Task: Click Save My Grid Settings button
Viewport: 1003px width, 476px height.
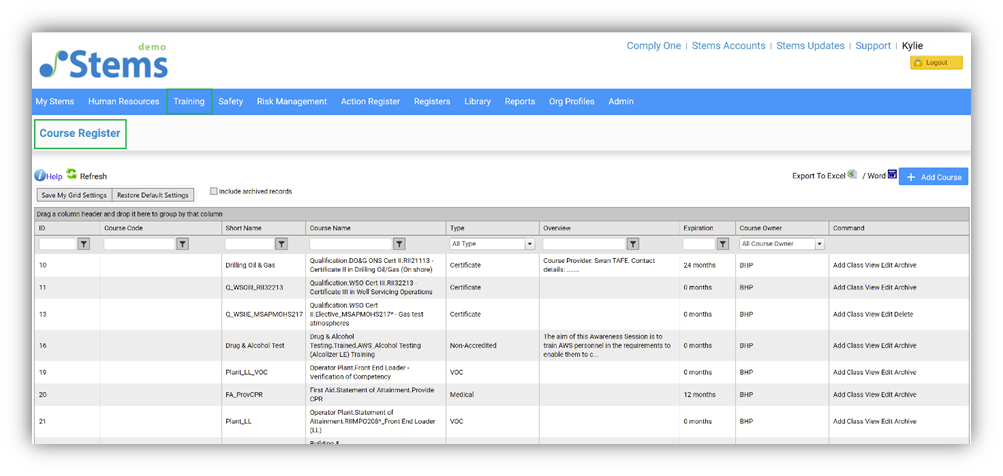Action: point(74,195)
